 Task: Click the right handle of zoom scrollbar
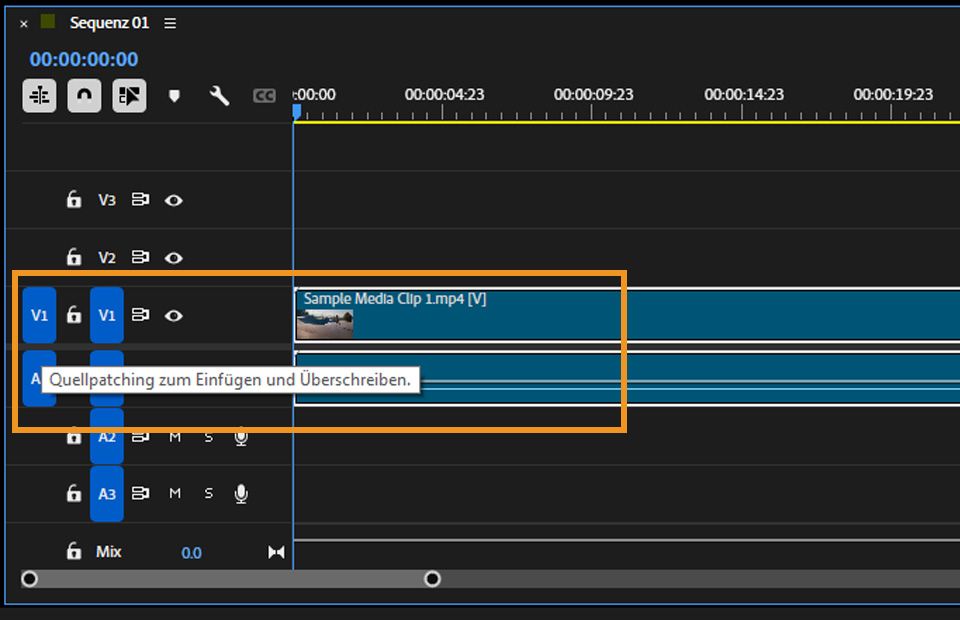(432, 579)
